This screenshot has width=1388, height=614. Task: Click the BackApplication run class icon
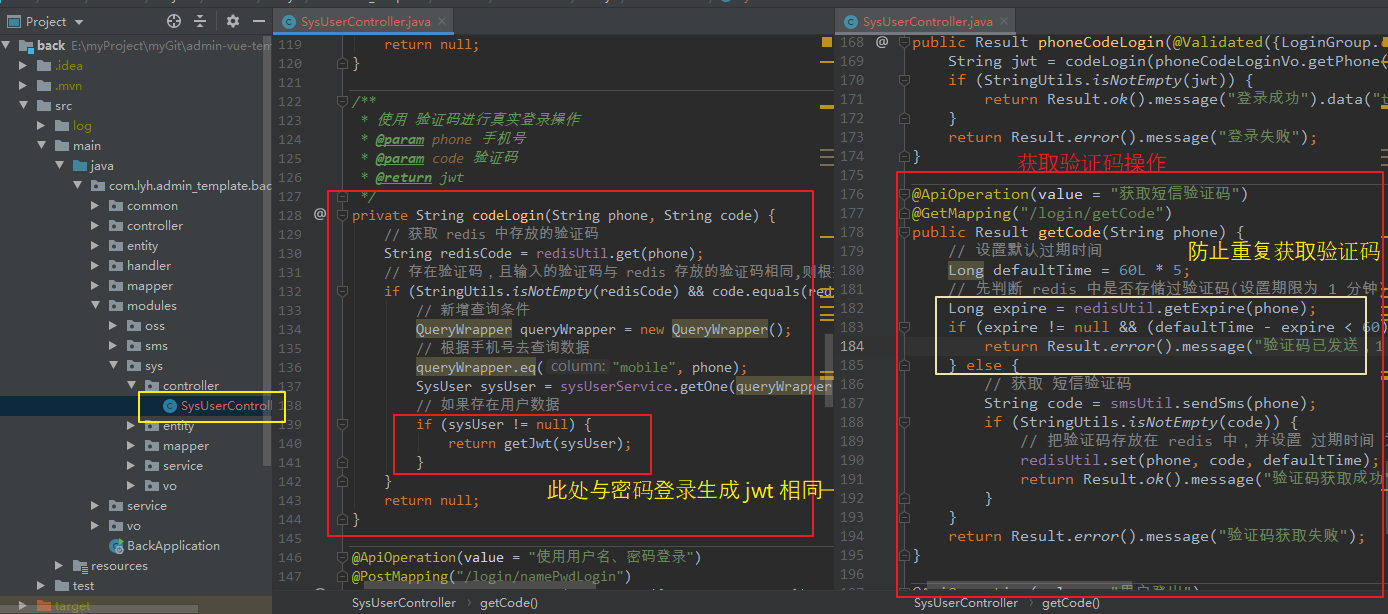click(x=116, y=546)
